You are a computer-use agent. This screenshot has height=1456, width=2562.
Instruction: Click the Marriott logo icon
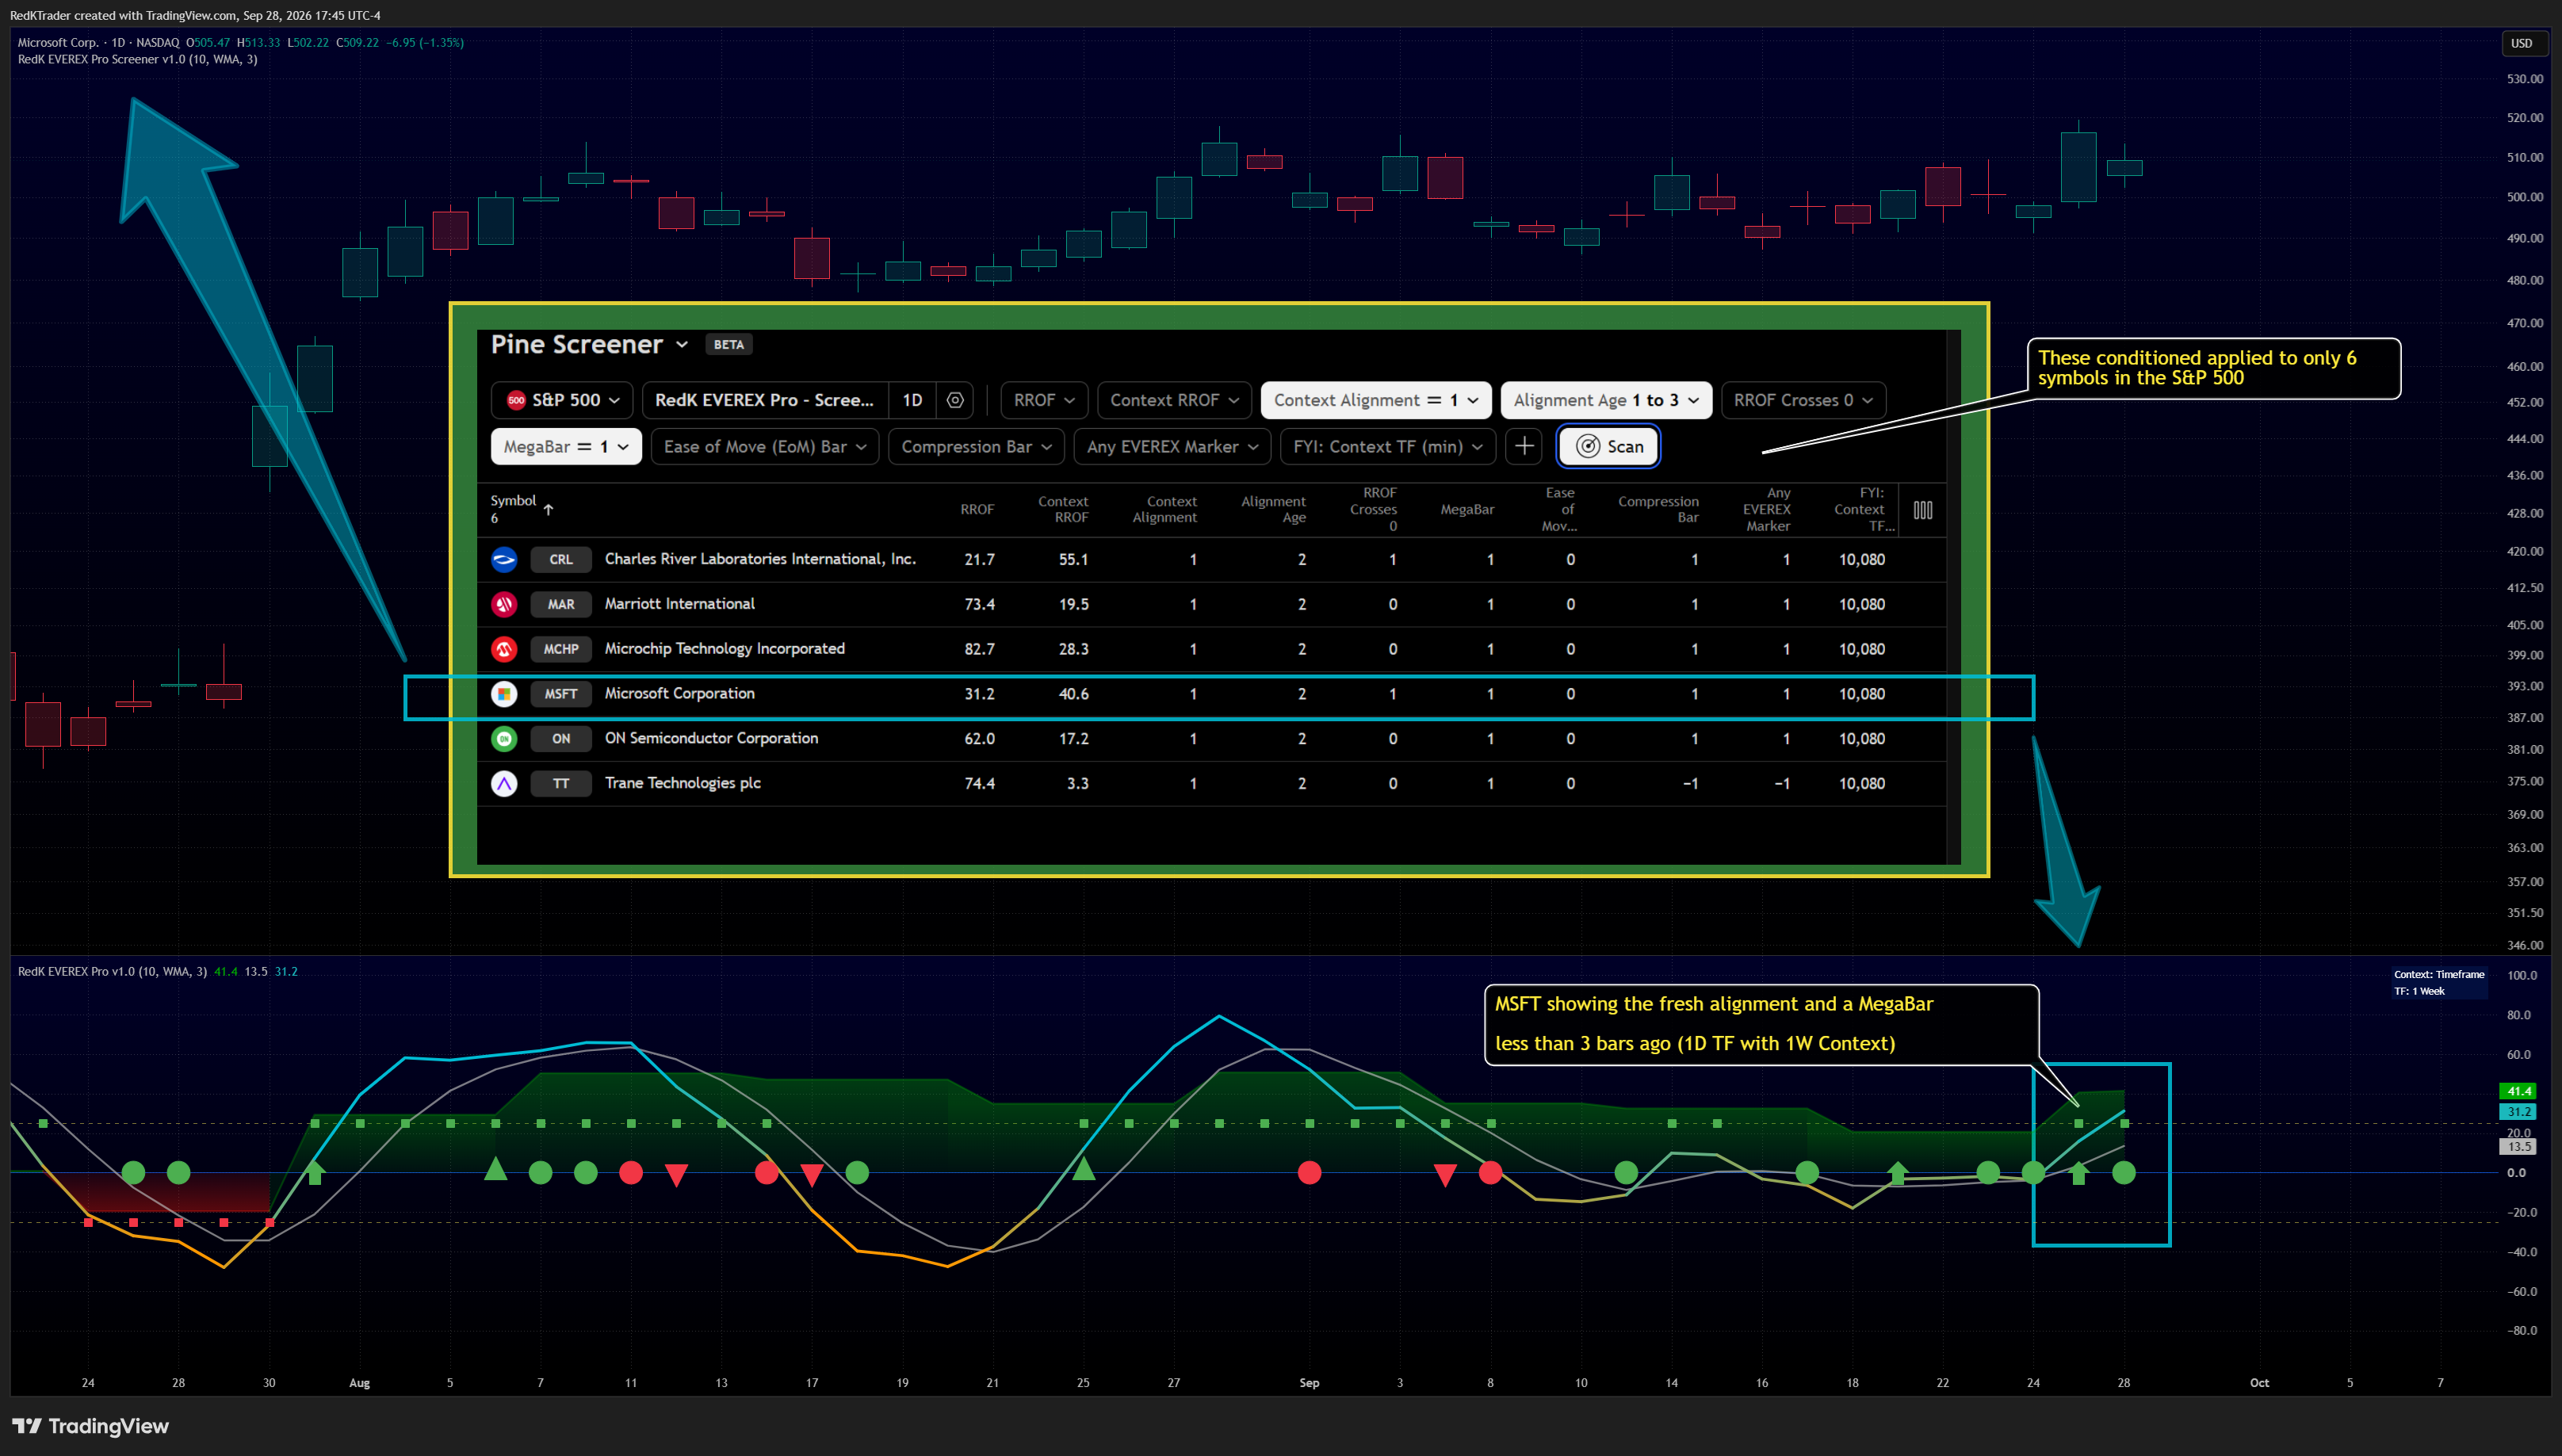point(504,604)
